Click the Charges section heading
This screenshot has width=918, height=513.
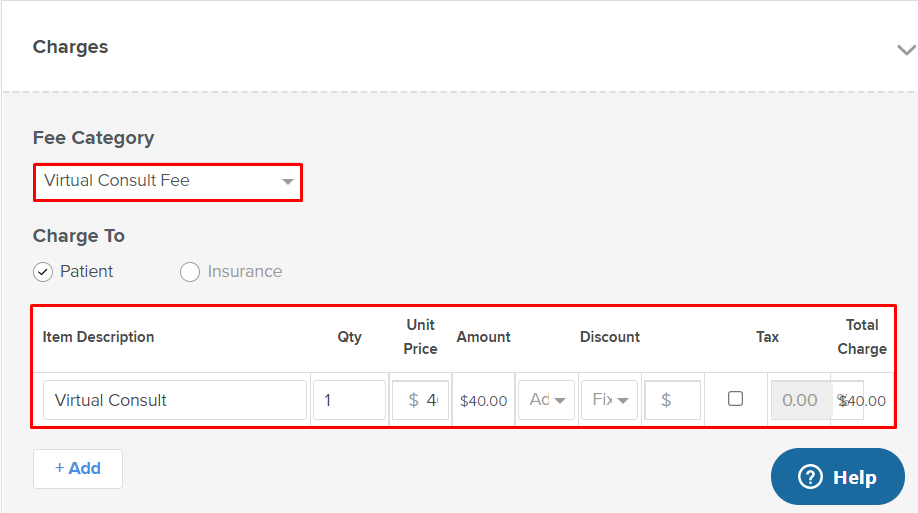[x=70, y=47]
